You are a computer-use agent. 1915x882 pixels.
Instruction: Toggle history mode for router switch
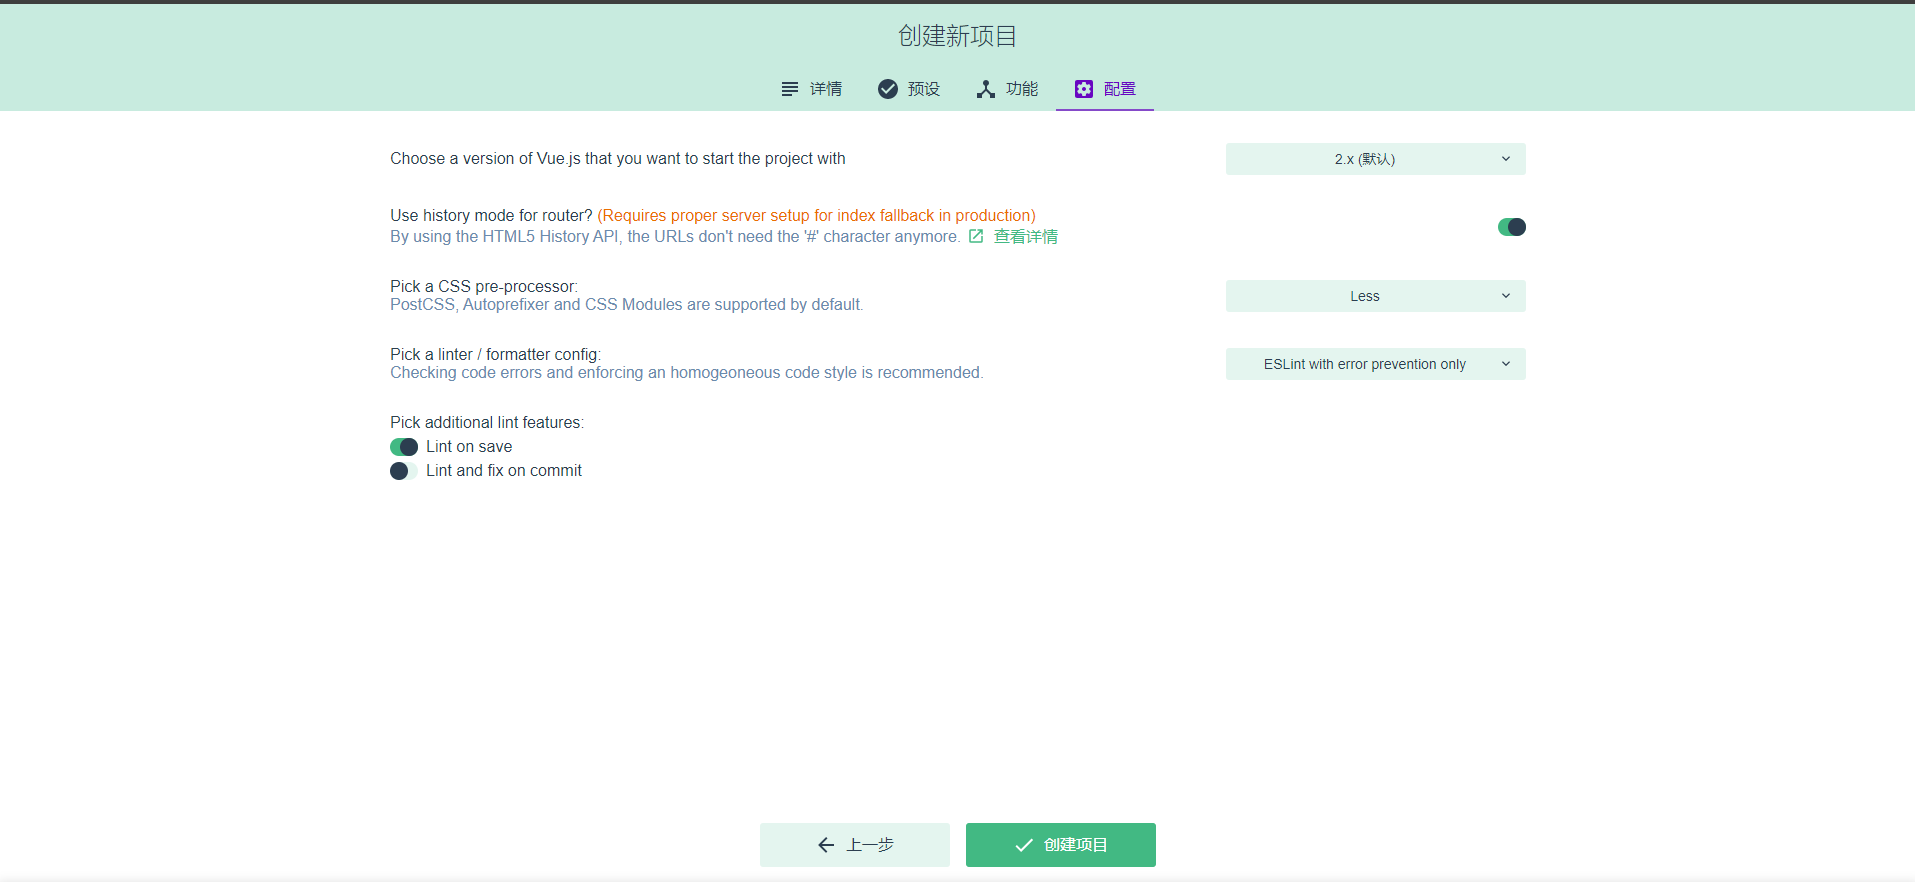(1512, 227)
